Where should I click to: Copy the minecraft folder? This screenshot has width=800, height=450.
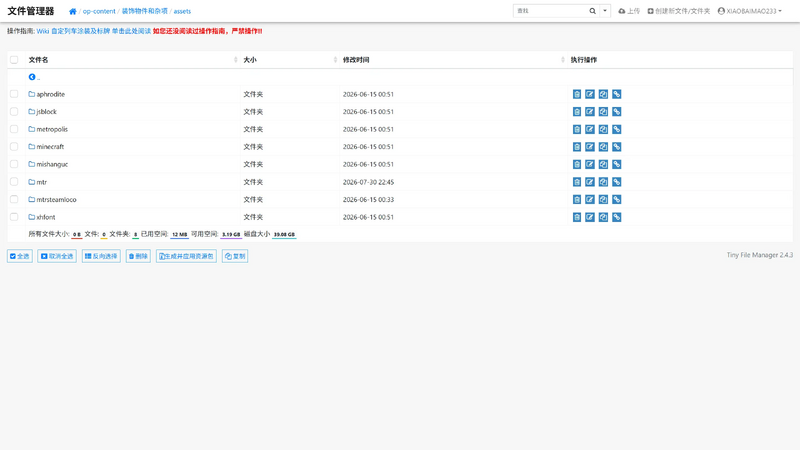(603, 147)
